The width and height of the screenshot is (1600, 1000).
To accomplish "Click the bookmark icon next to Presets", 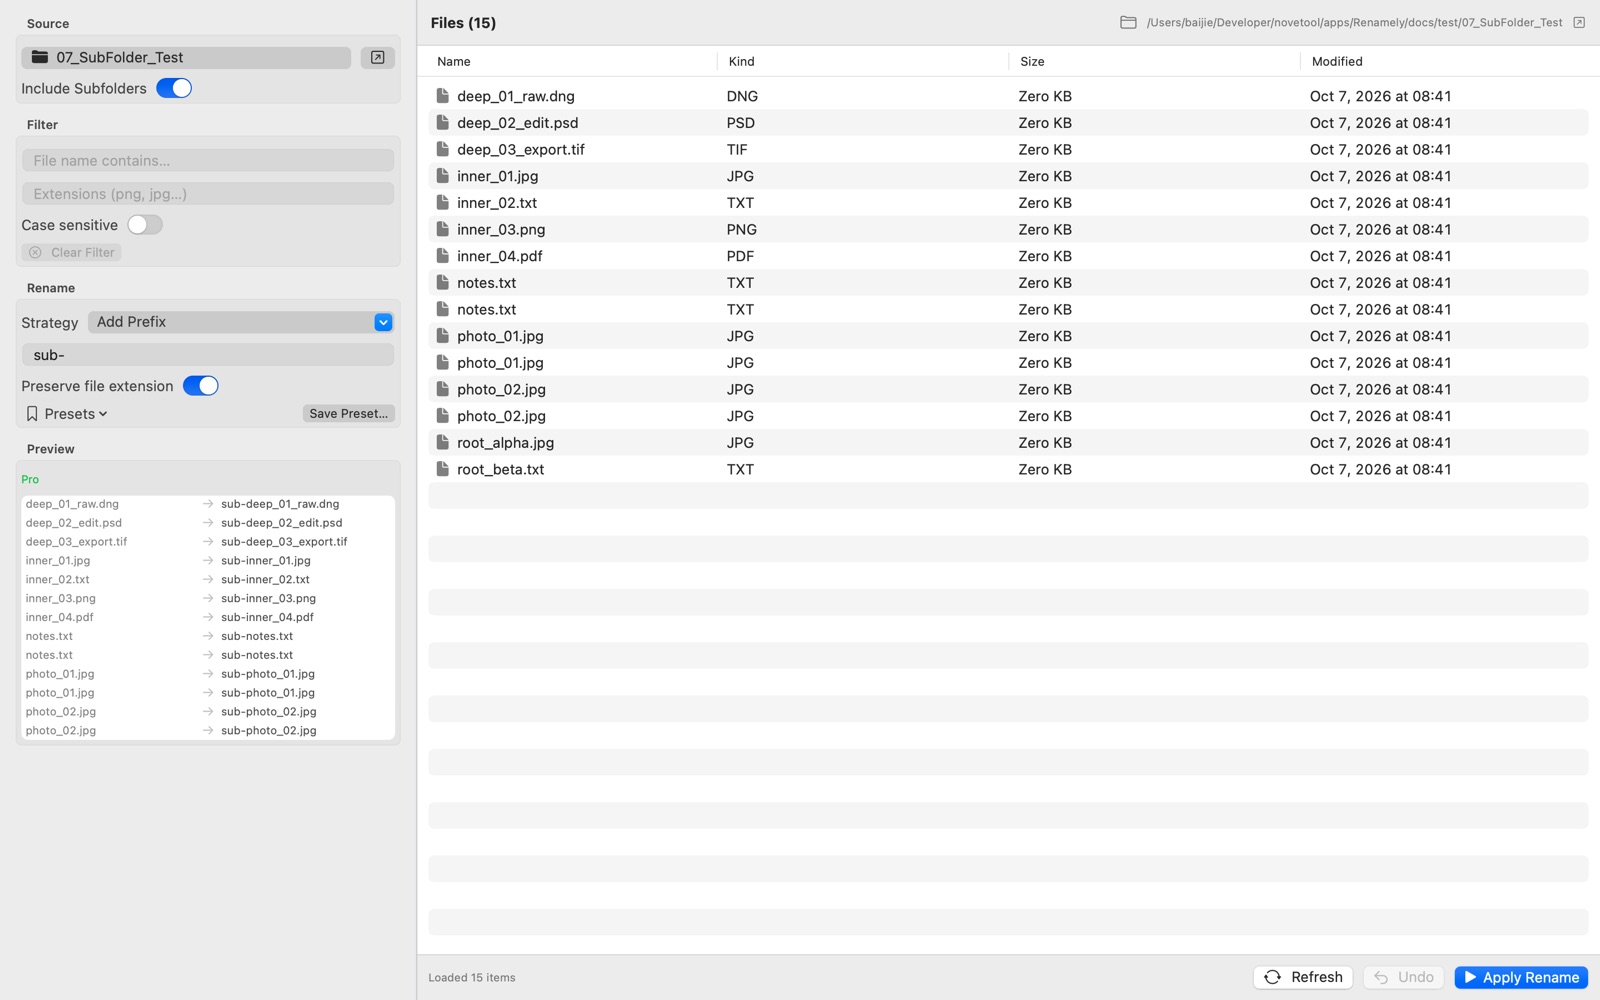I will tap(32, 414).
